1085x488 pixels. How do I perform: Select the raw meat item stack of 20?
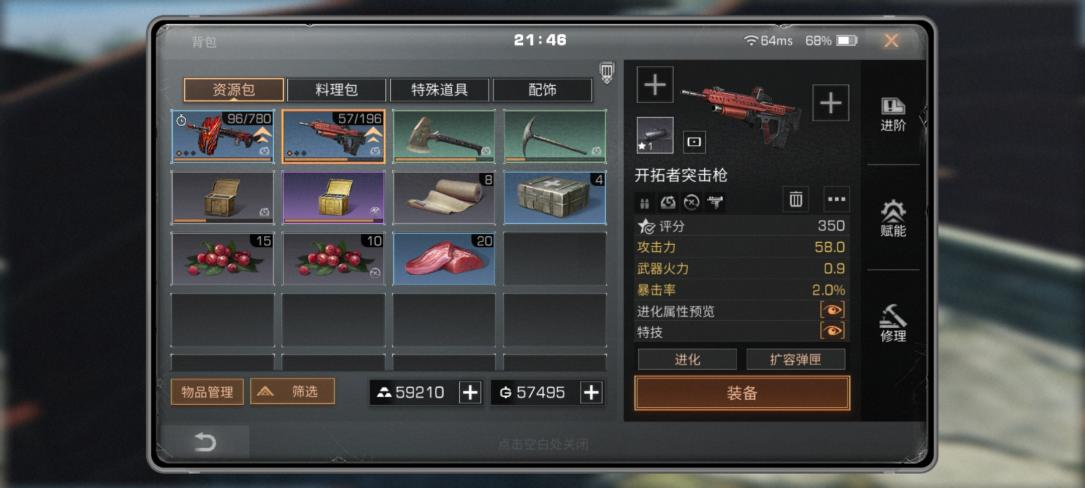pyautogui.click(x=444, y=259)
